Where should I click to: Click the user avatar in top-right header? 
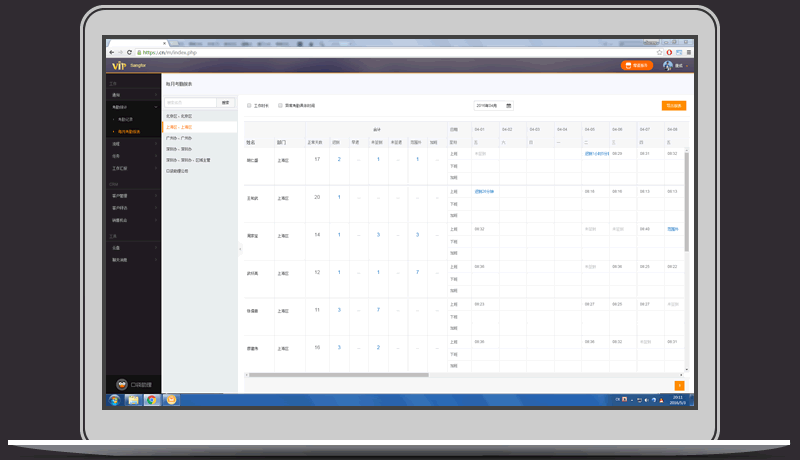coord(667,65)
